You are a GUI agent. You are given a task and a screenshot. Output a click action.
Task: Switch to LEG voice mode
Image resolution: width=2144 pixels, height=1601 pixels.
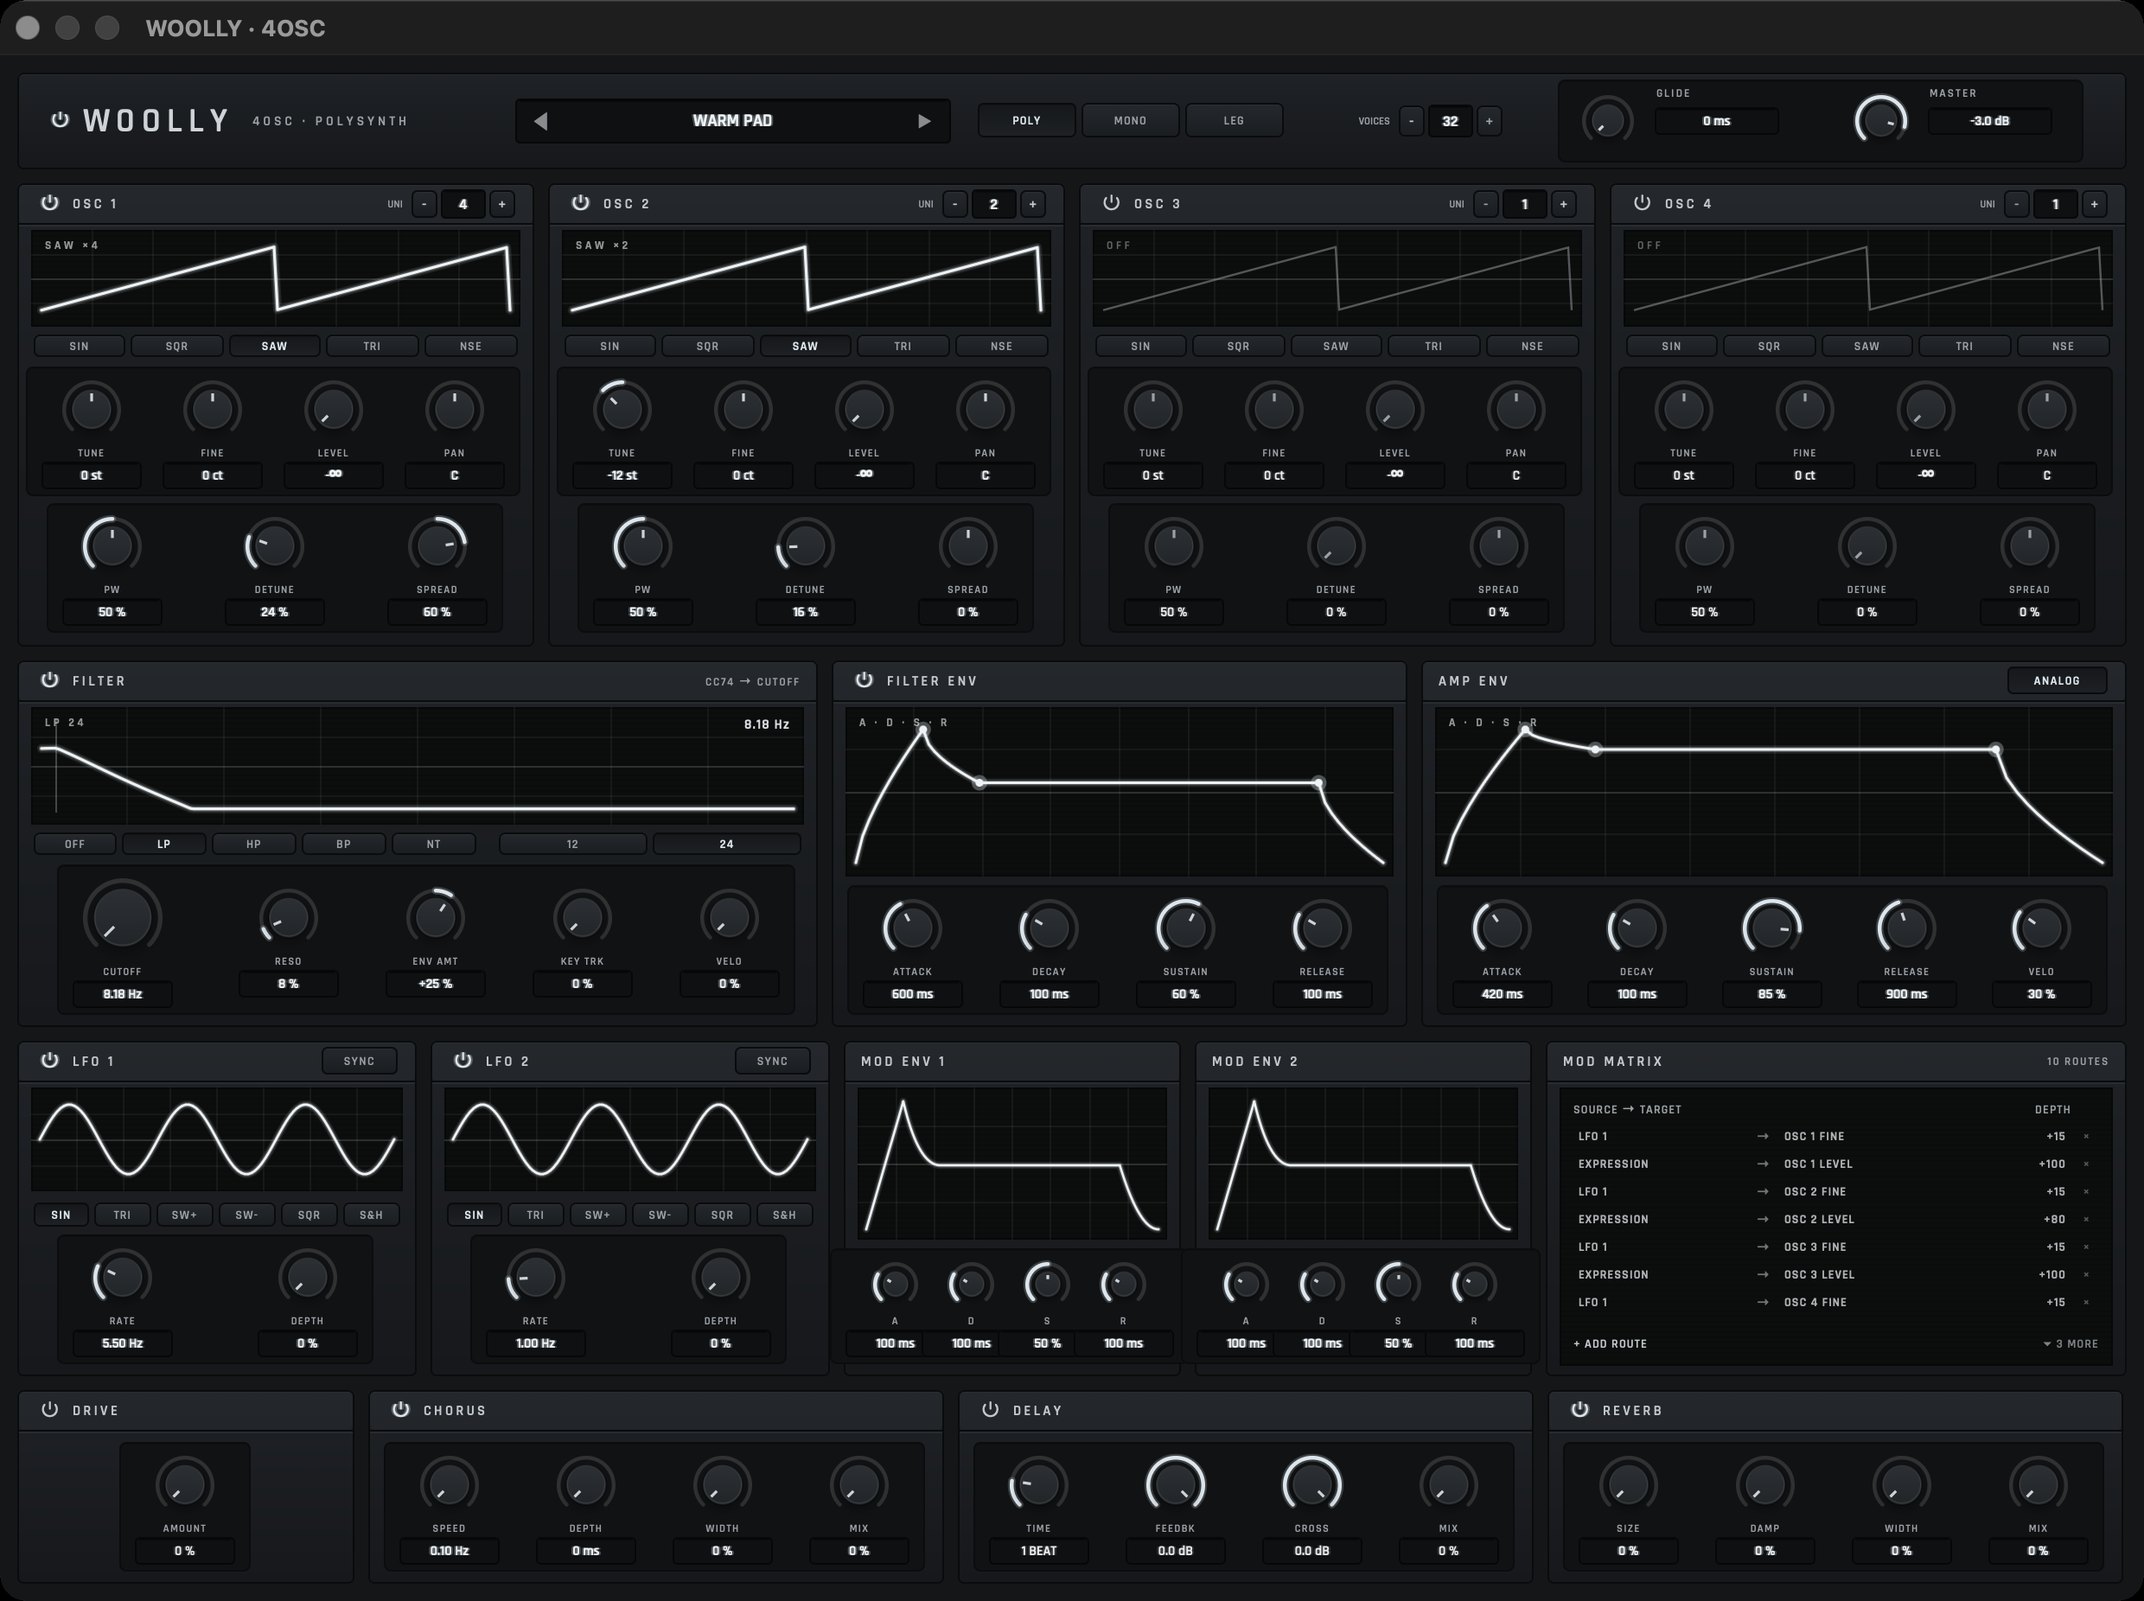[1234, 120]
